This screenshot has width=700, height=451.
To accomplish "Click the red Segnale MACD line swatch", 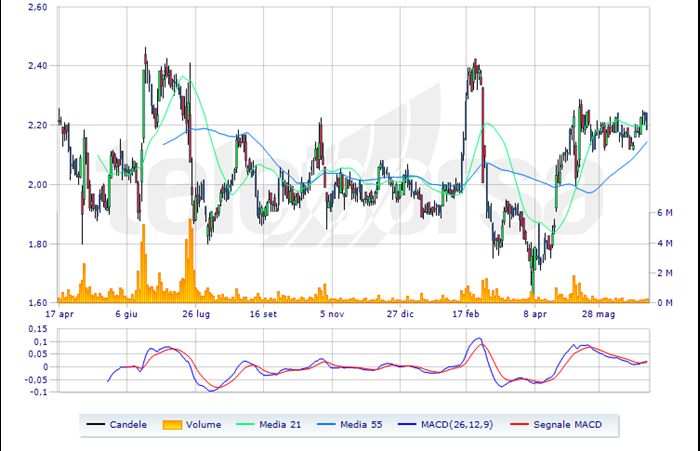I will click(519, 424).
